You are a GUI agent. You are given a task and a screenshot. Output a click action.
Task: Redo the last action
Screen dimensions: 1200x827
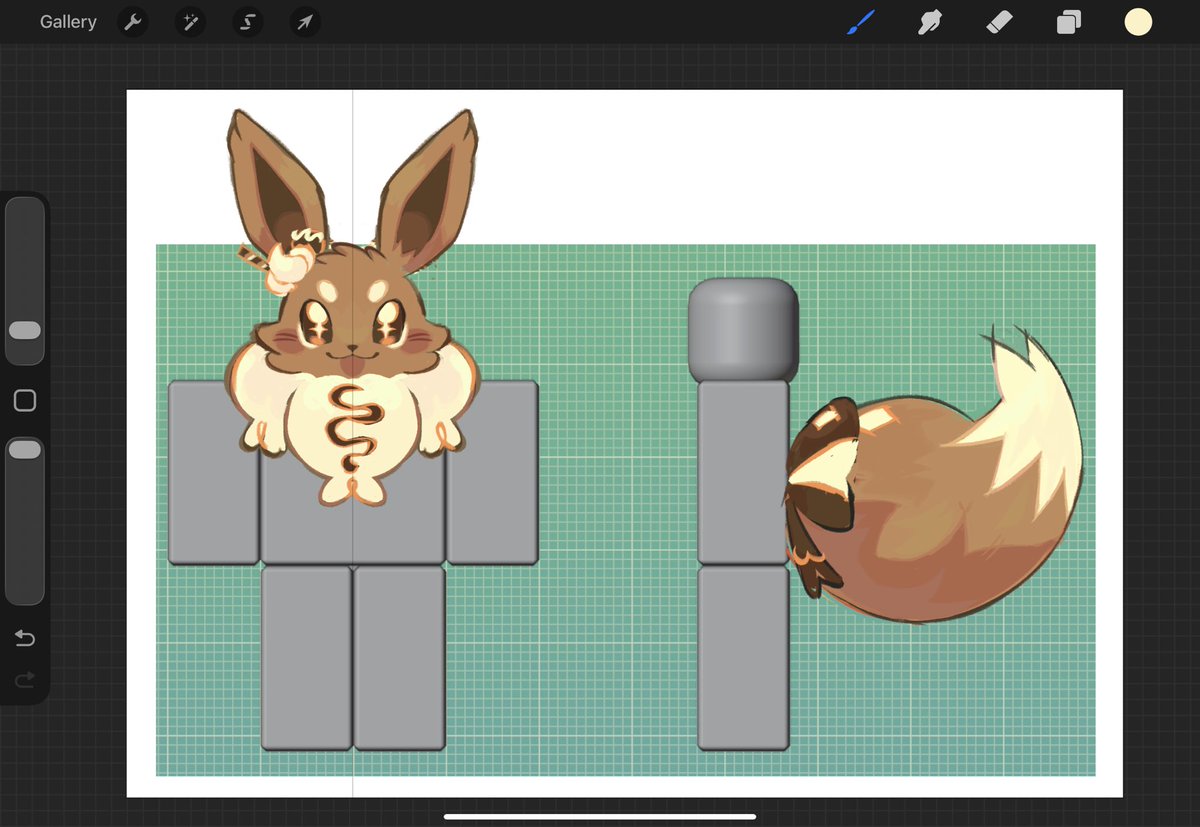click(25, 680)
